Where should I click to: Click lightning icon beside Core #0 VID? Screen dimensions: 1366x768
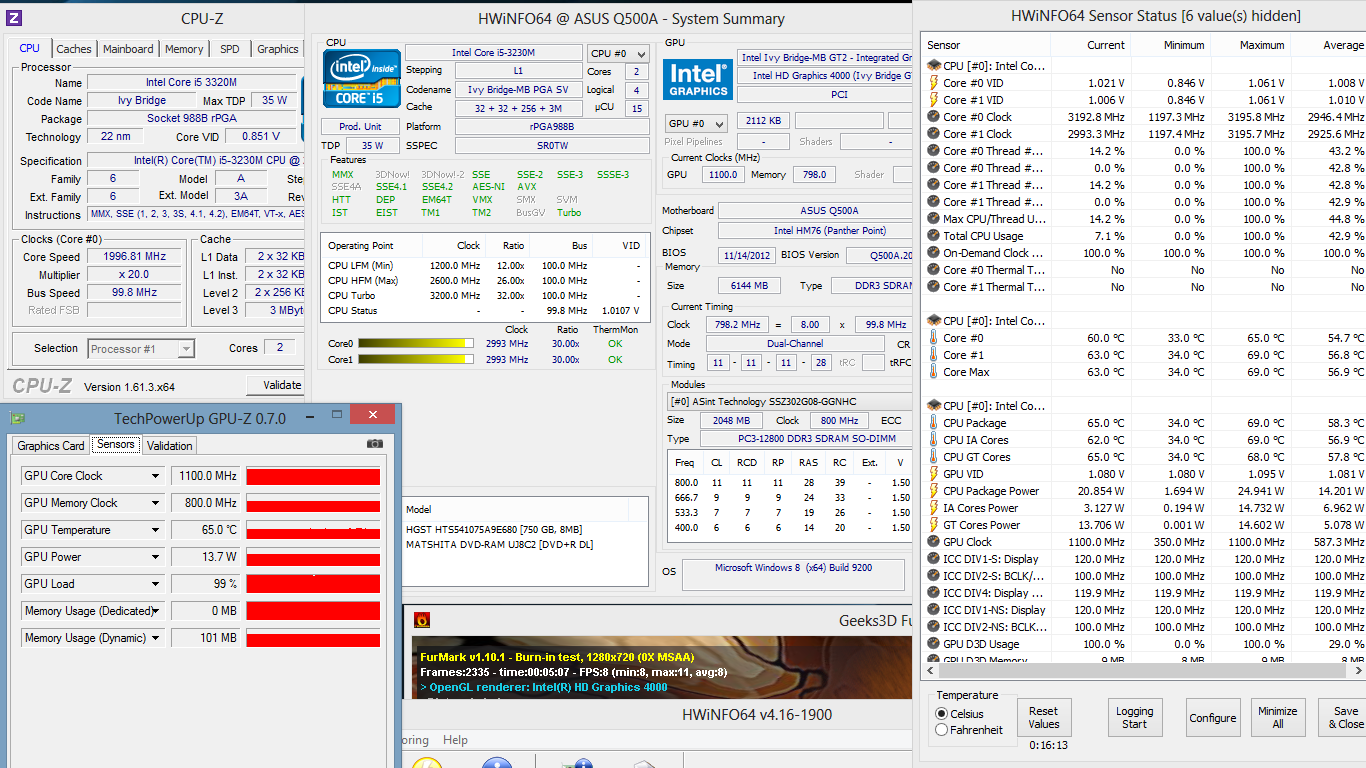coord(934,83)
